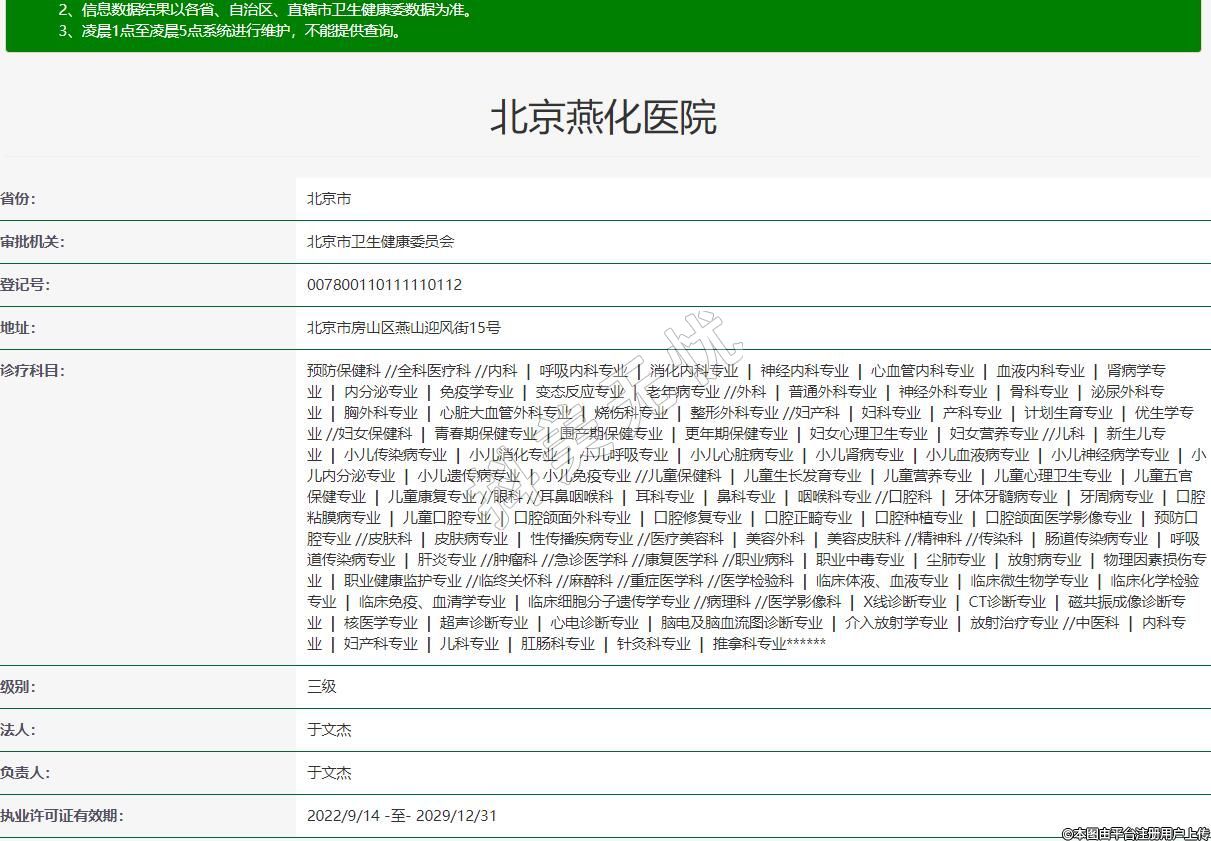Click the 执业许可证有效期 field label
This screenshot has width=1211, height=841.
point(62,816)
